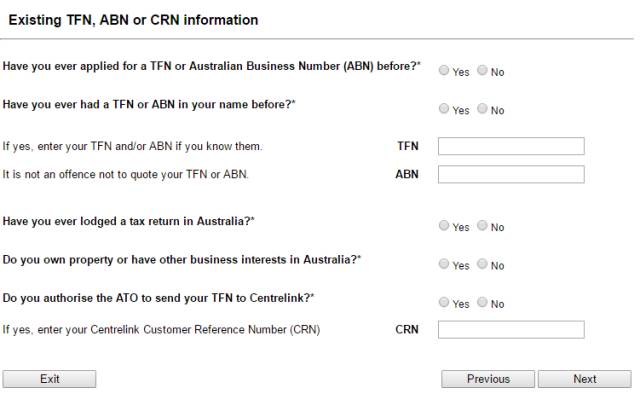This screenshot has height=417, width=640.
Task: Click the bold ABN field label
Action: [x=407, y=174]
